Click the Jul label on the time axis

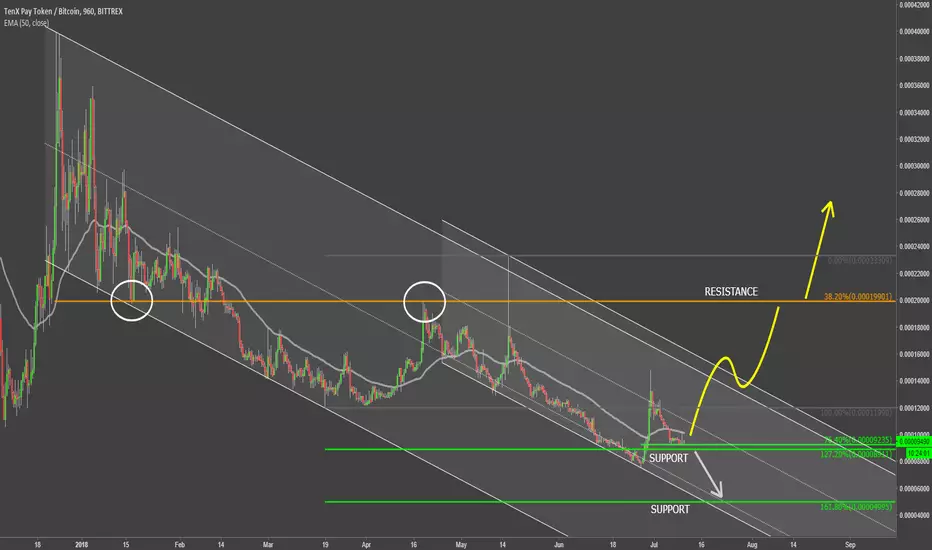(654, 545)
